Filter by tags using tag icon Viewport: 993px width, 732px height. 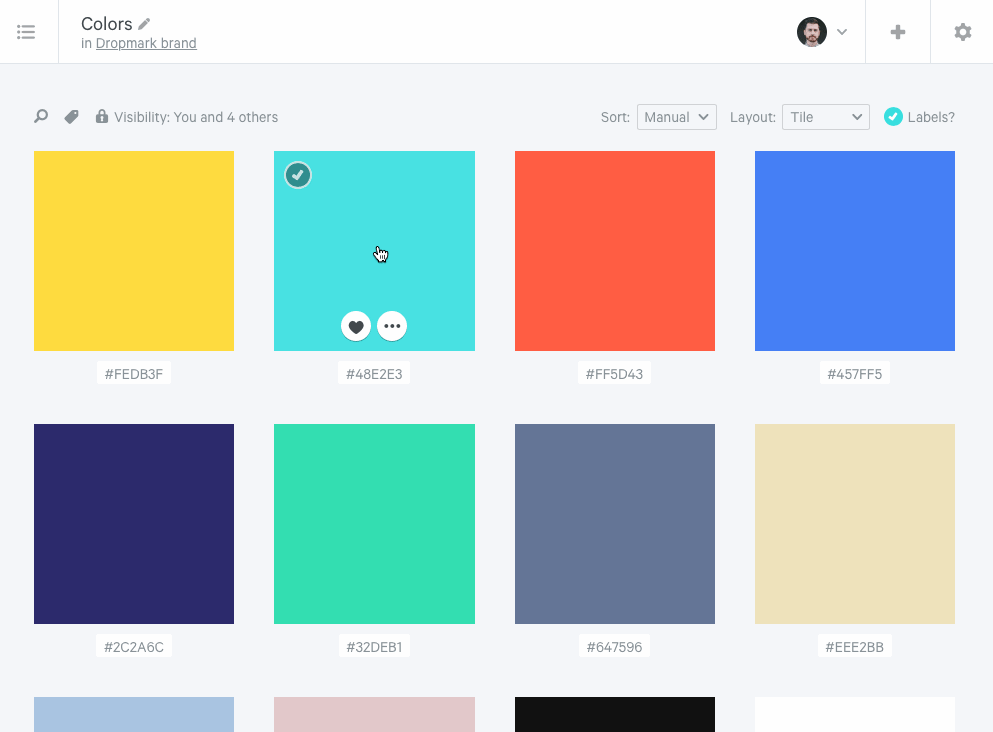(x=72, y=117)
